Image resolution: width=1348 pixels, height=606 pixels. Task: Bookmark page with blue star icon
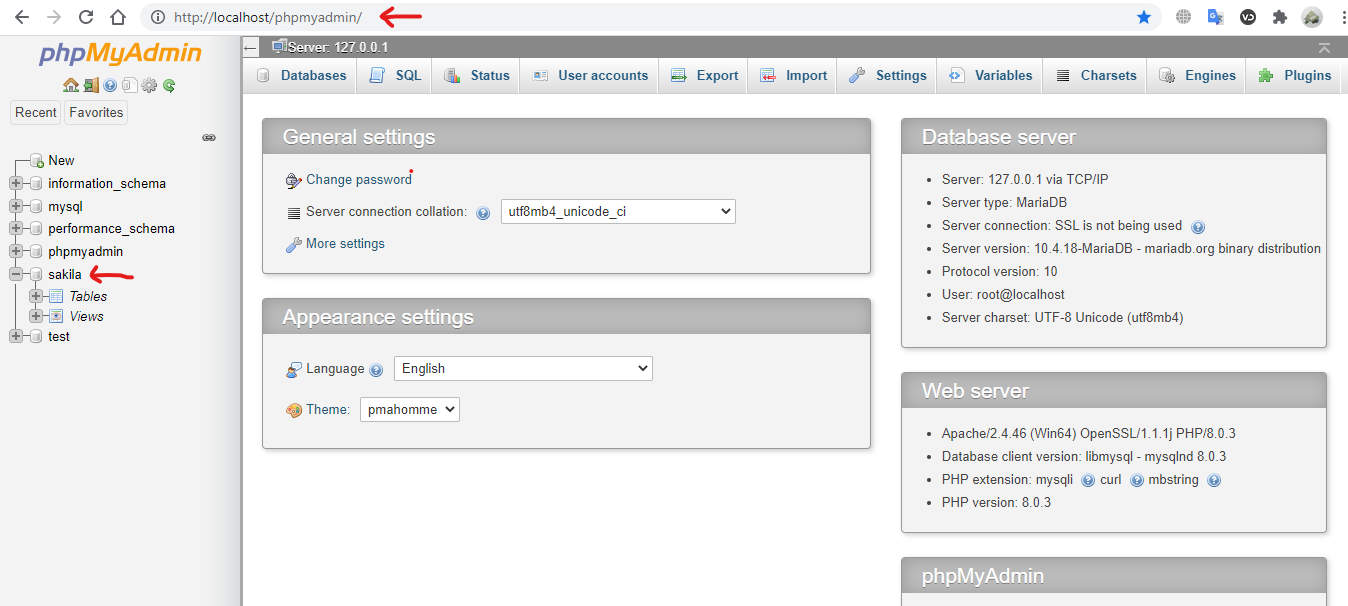1144,17
